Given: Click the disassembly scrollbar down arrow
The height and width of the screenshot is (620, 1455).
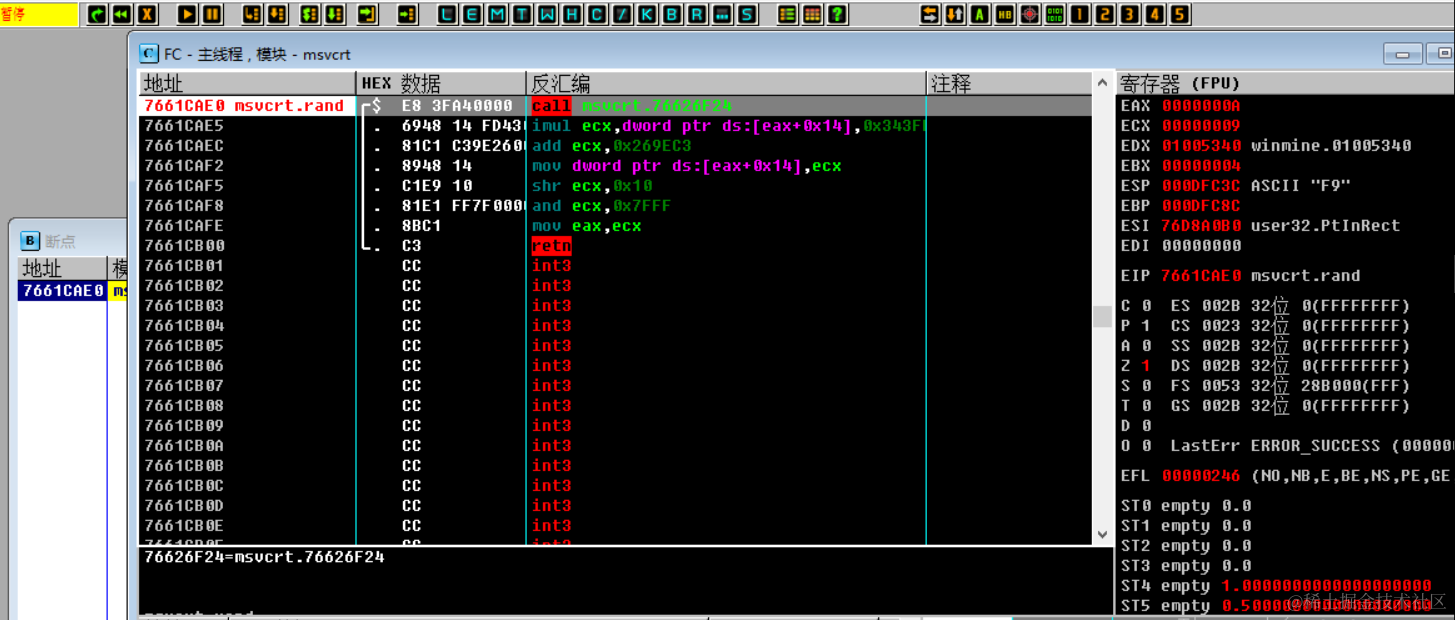Looking at the screenshot, I should tap(1102, 535).
